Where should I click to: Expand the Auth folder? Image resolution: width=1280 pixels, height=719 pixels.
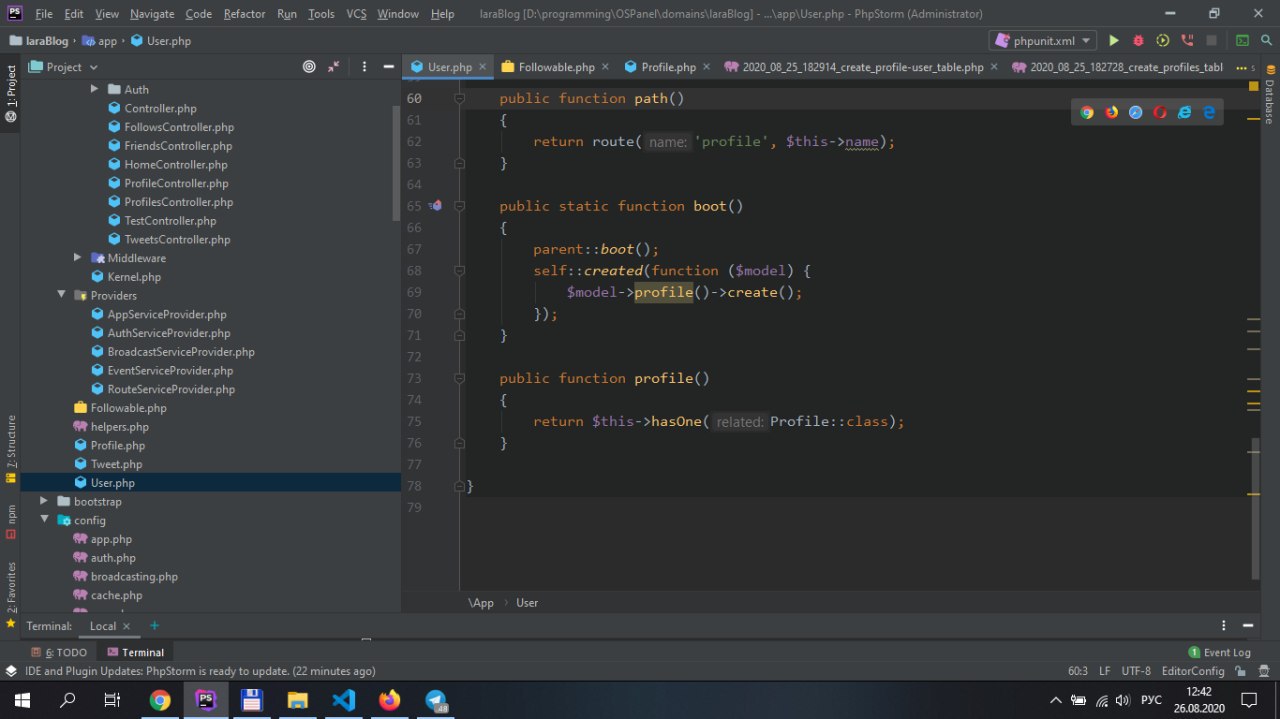(94, 89)
